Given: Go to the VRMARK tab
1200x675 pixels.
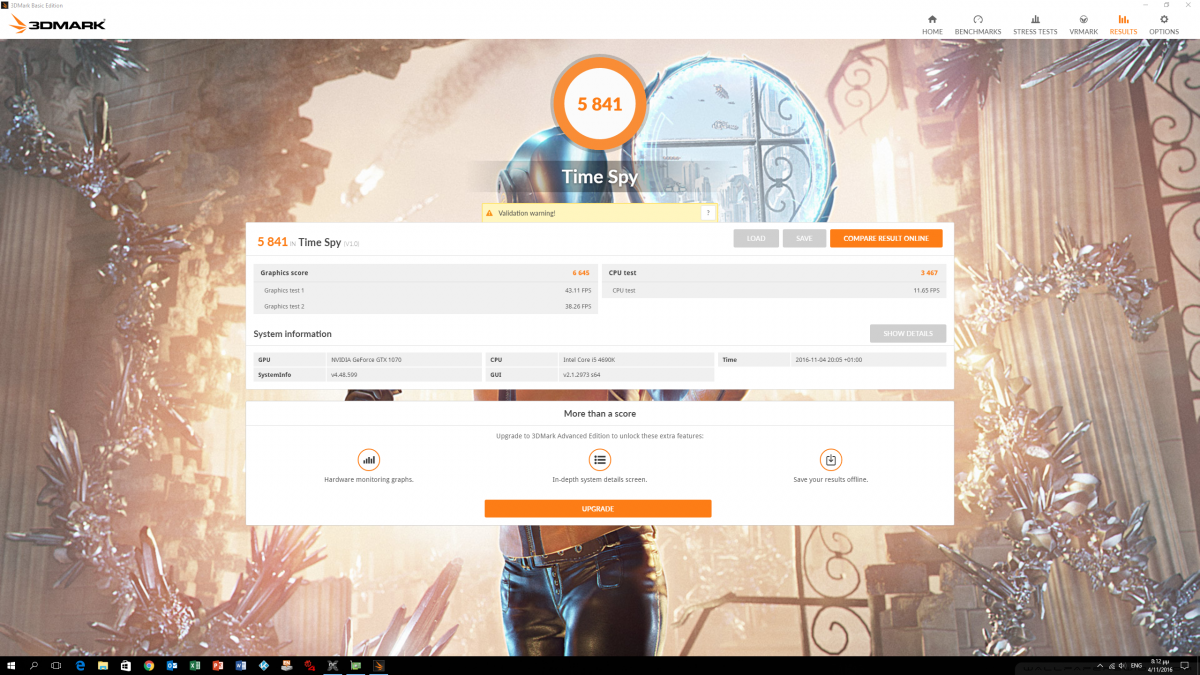Looking at the screenshot, I should point(1083,25).
